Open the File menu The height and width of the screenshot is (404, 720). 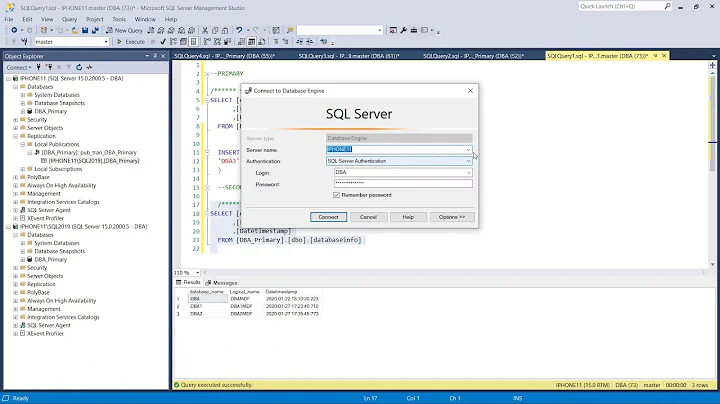(x=9, y=19)
